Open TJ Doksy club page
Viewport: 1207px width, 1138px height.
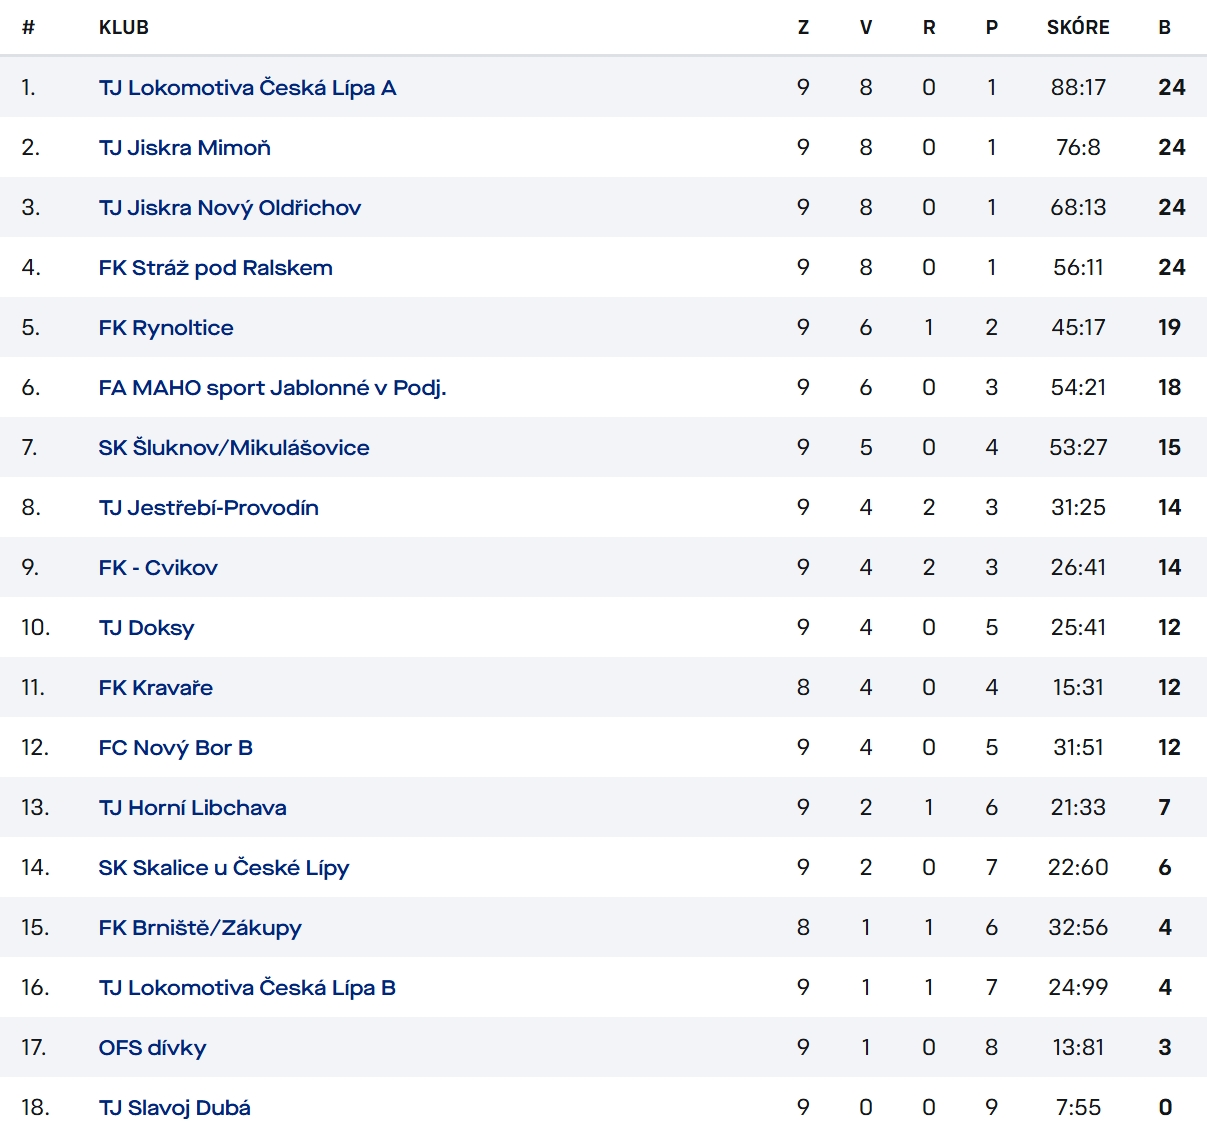[146, 628]
